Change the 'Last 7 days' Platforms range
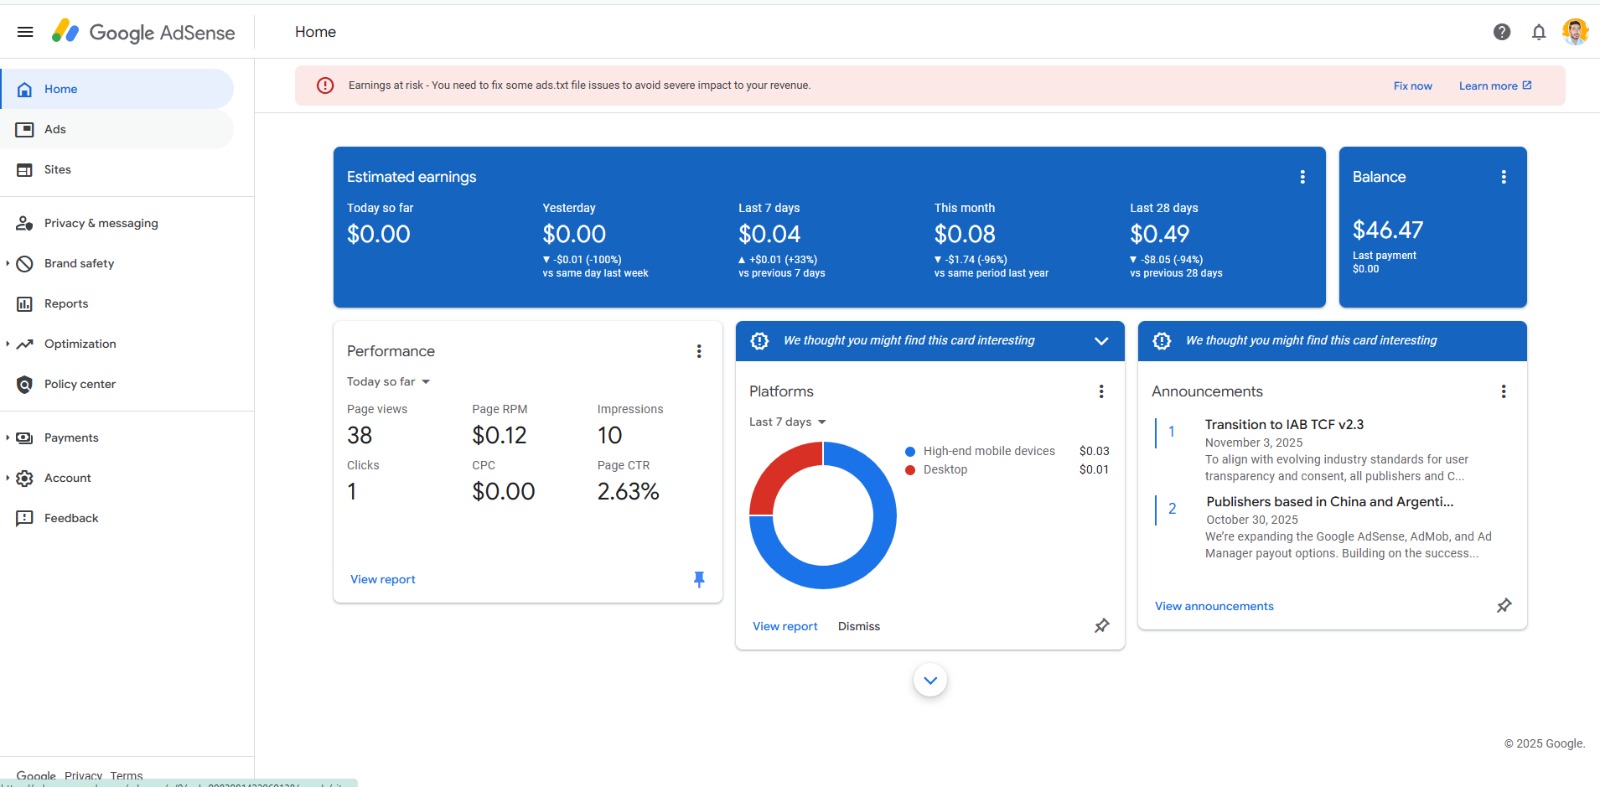Image resolution: width=1600 pixels, height=787 pixels. [x=787, y=422]
